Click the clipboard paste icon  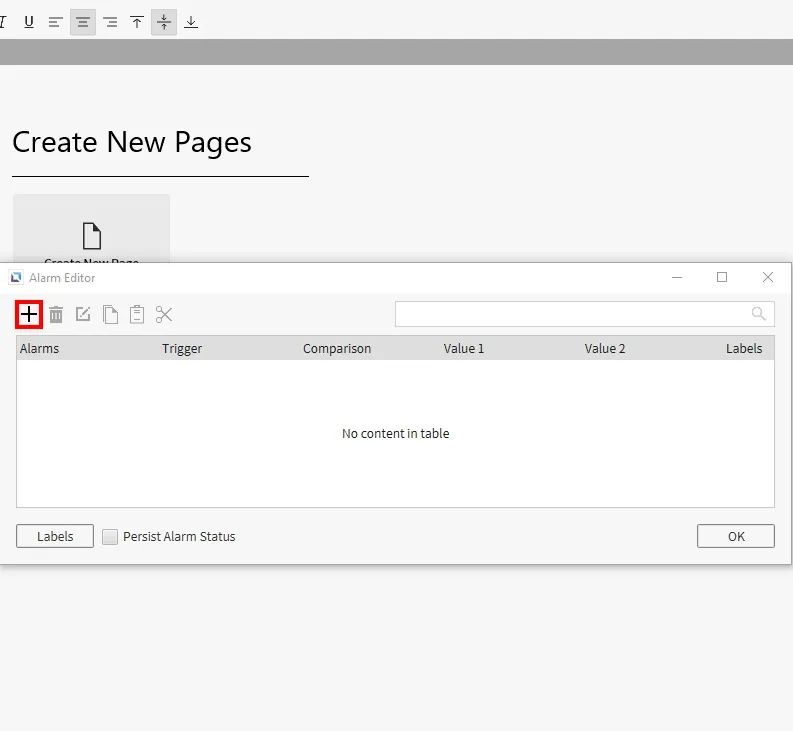pos(137,314)
